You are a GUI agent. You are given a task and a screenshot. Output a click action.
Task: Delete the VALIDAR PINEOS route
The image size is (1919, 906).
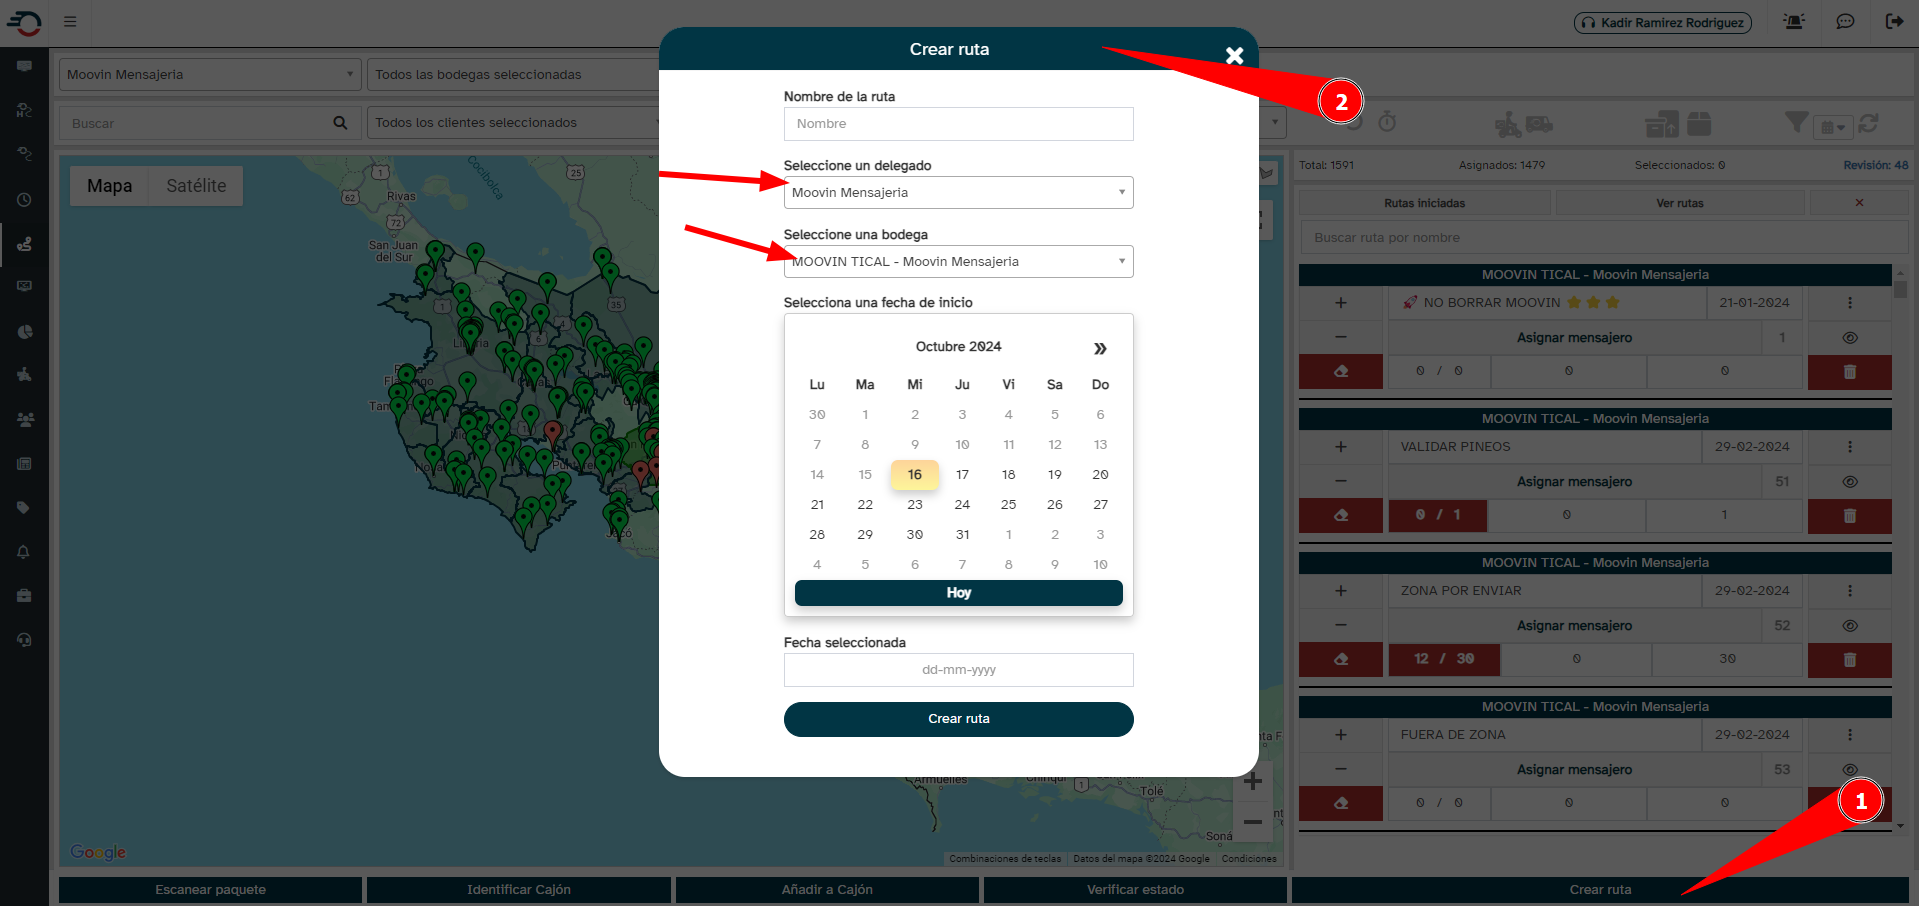[1849, 516]
